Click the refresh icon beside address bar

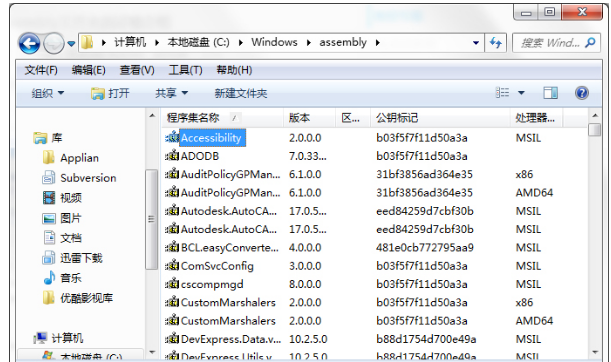tap(496, 42)
